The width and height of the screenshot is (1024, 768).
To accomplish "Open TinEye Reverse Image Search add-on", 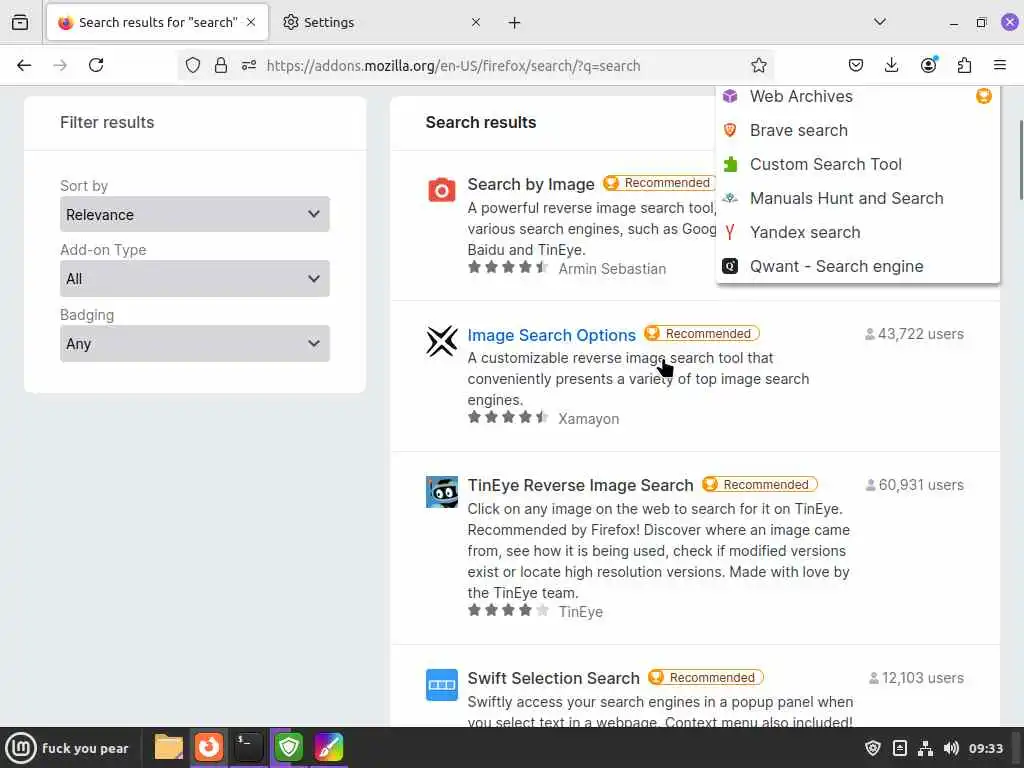I will coord(580,485).
